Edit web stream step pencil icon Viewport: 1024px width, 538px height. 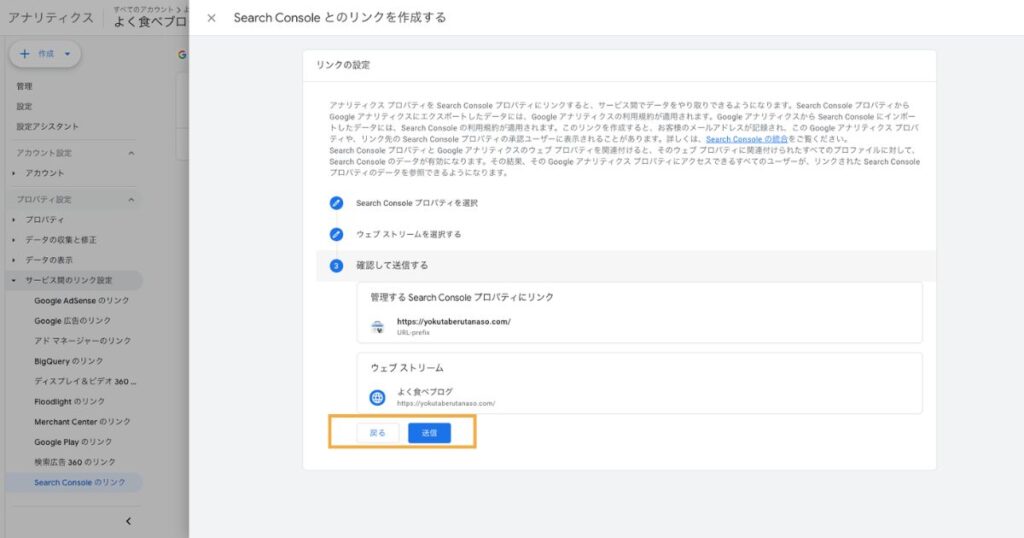(x=336, y=234)
